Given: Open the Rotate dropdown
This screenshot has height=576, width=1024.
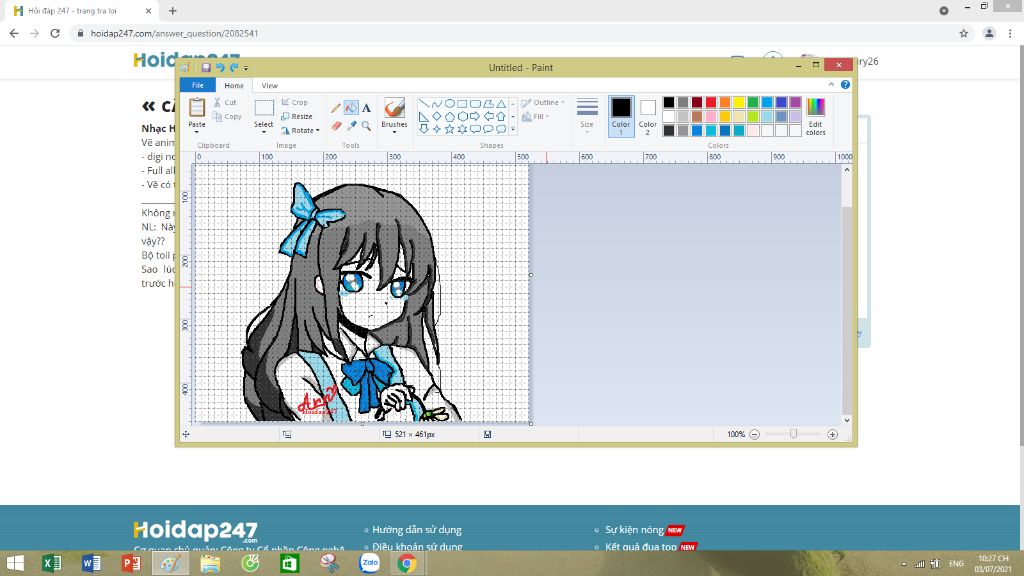Looking at the screenshot, I should 300,131.
